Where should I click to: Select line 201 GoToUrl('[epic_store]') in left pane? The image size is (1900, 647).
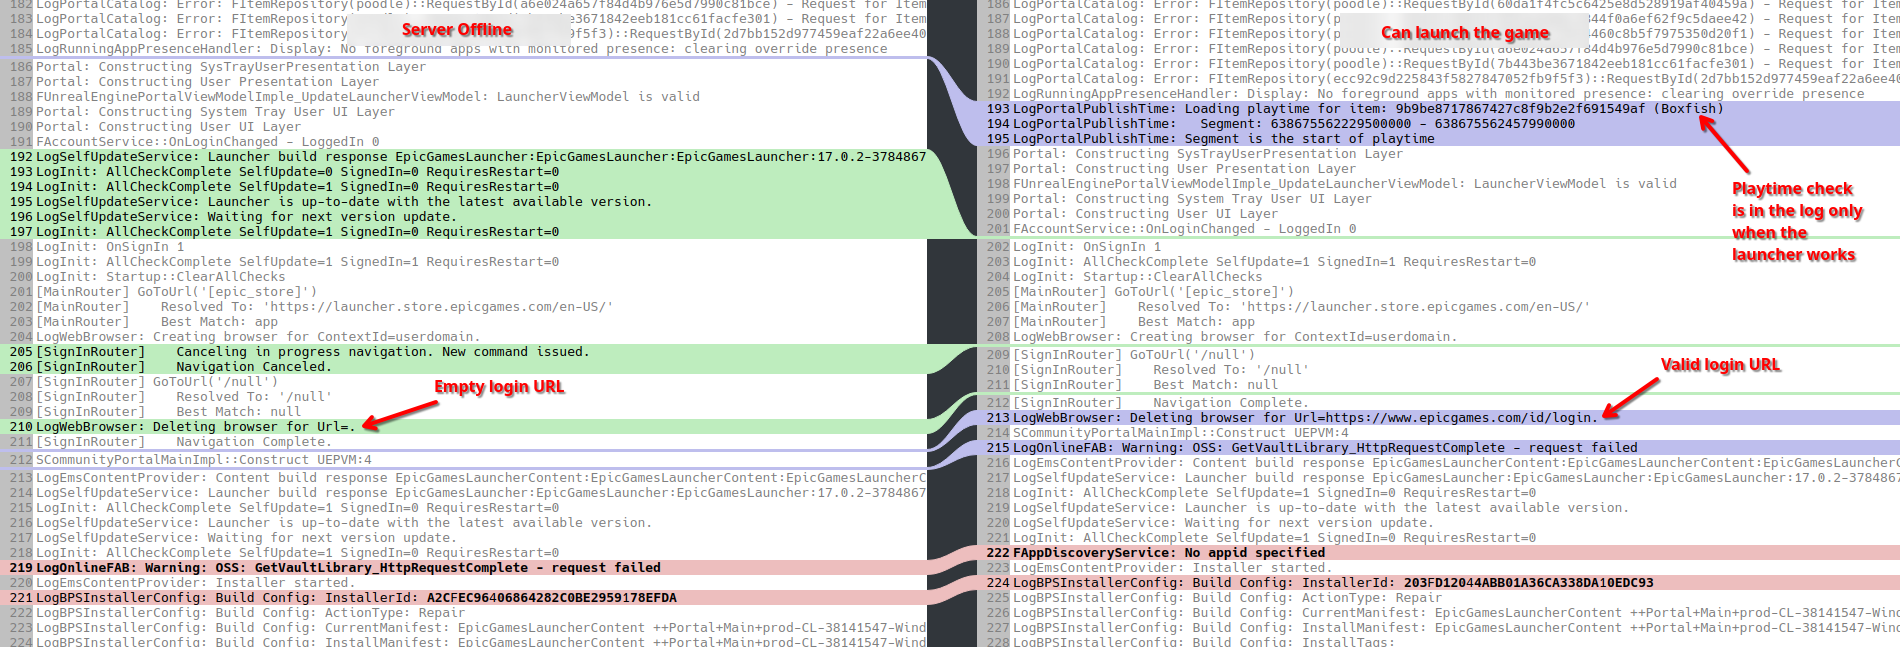[x=177, y=292]
